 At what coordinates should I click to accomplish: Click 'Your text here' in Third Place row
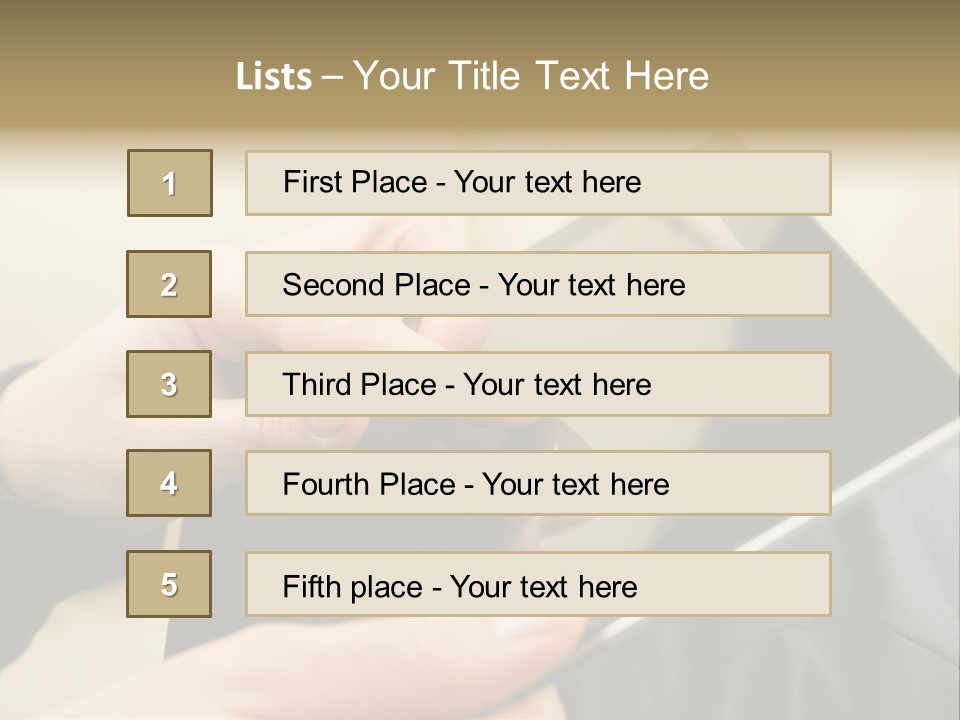pos(557,385)
